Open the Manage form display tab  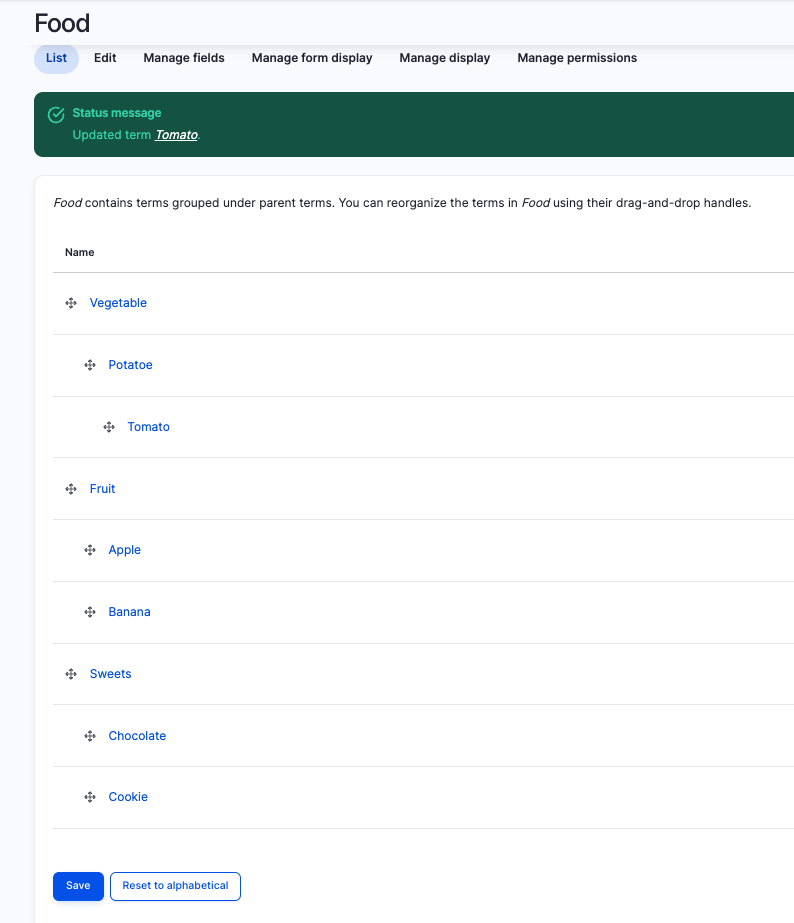click(x=312, y=58)
